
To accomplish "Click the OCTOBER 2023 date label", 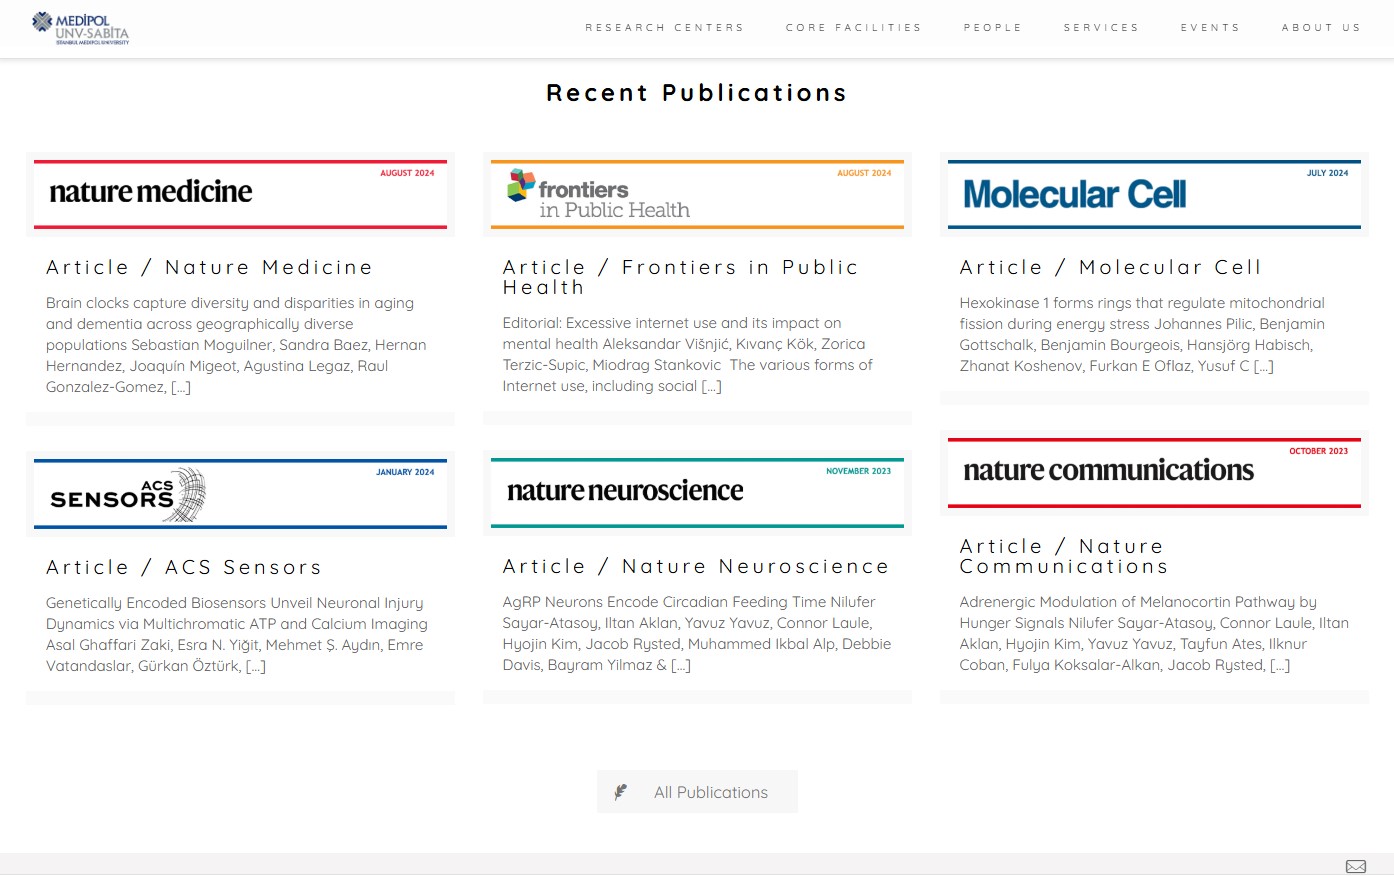I will pyautogui.click(x=1318, y=451).
